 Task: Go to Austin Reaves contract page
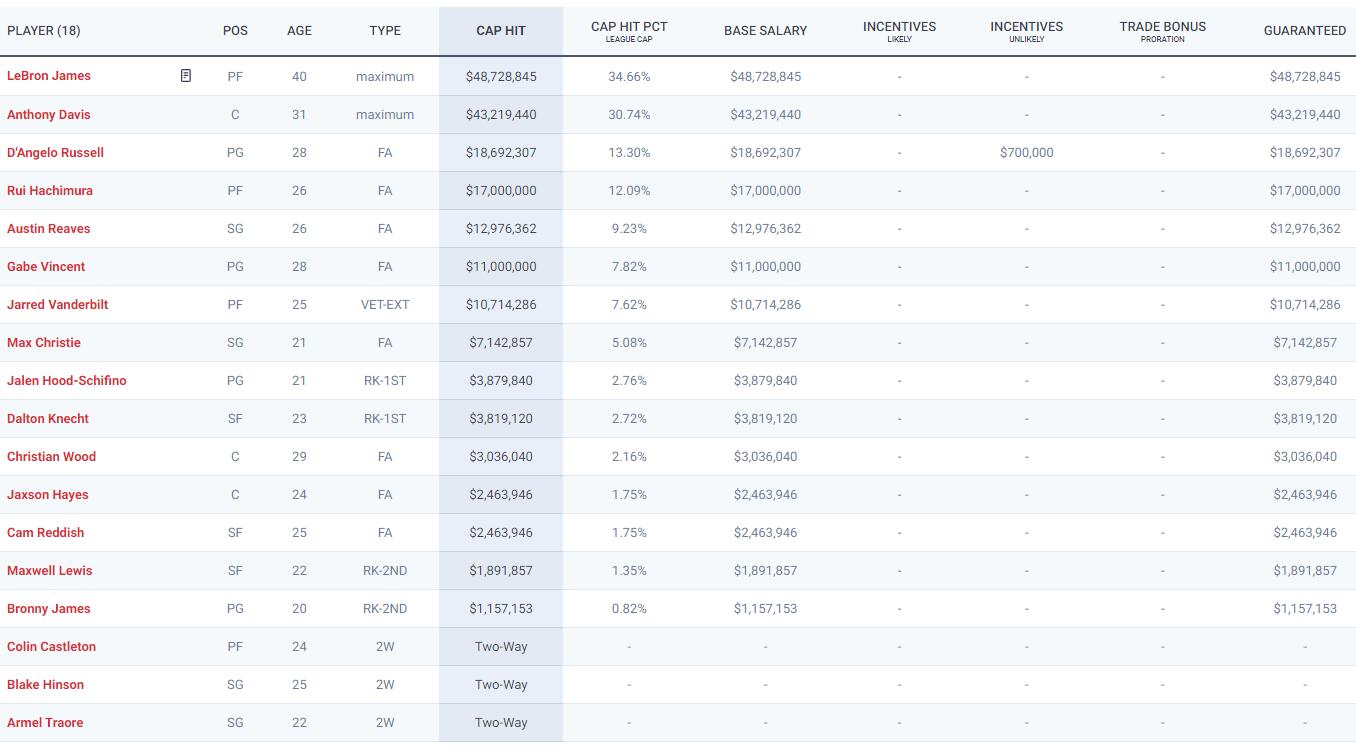click(49, 228)
